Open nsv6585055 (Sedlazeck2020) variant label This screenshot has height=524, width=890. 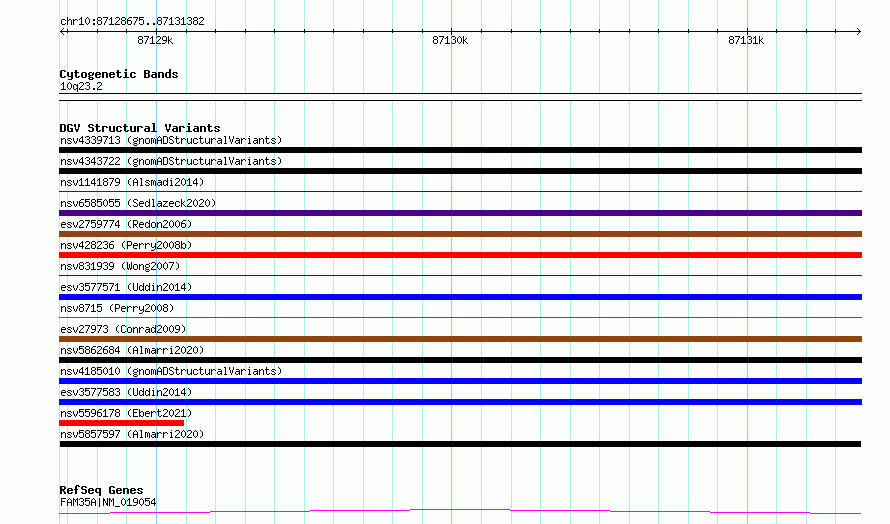pyautogui.click(x=138, y=203)
